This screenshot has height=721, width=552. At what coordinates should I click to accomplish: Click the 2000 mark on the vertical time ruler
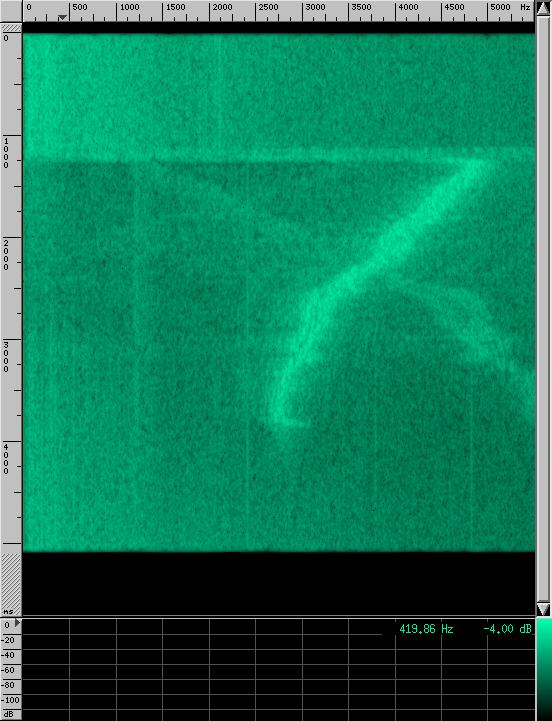point(6,255)
